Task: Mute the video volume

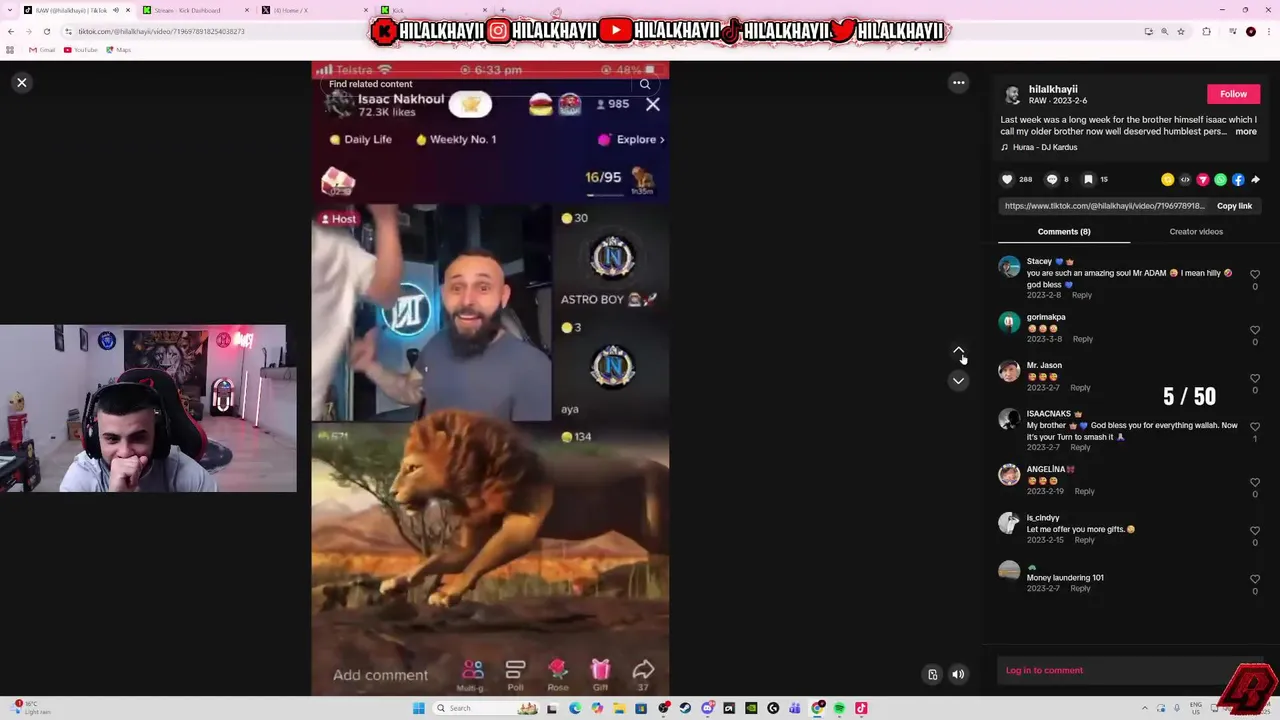Action: point(958,674)
